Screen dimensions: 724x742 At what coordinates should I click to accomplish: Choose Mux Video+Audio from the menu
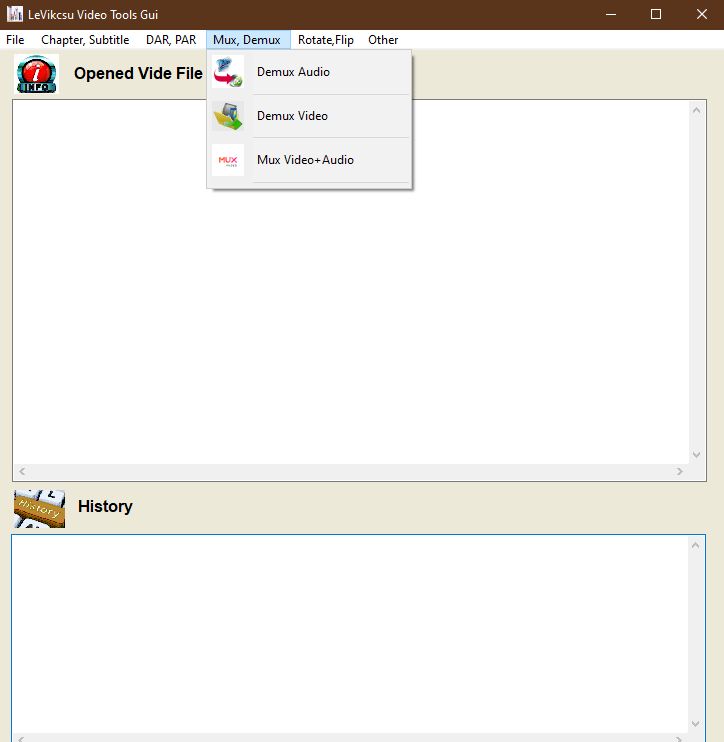(309, 160)
